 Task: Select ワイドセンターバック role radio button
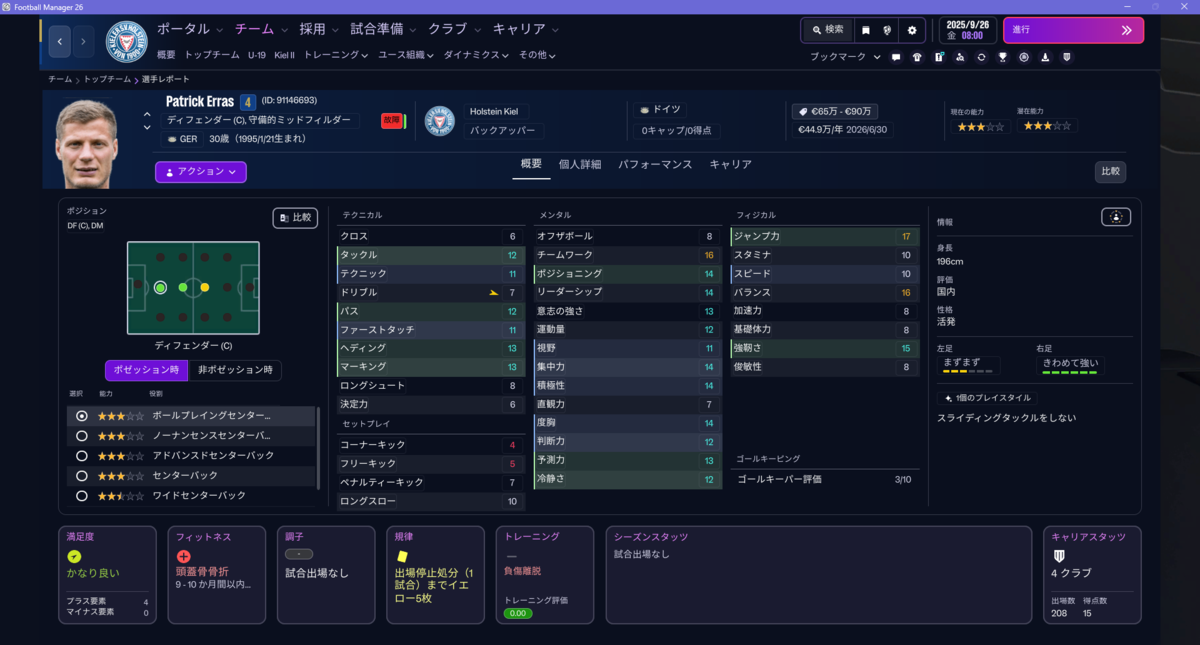(81, 495)
